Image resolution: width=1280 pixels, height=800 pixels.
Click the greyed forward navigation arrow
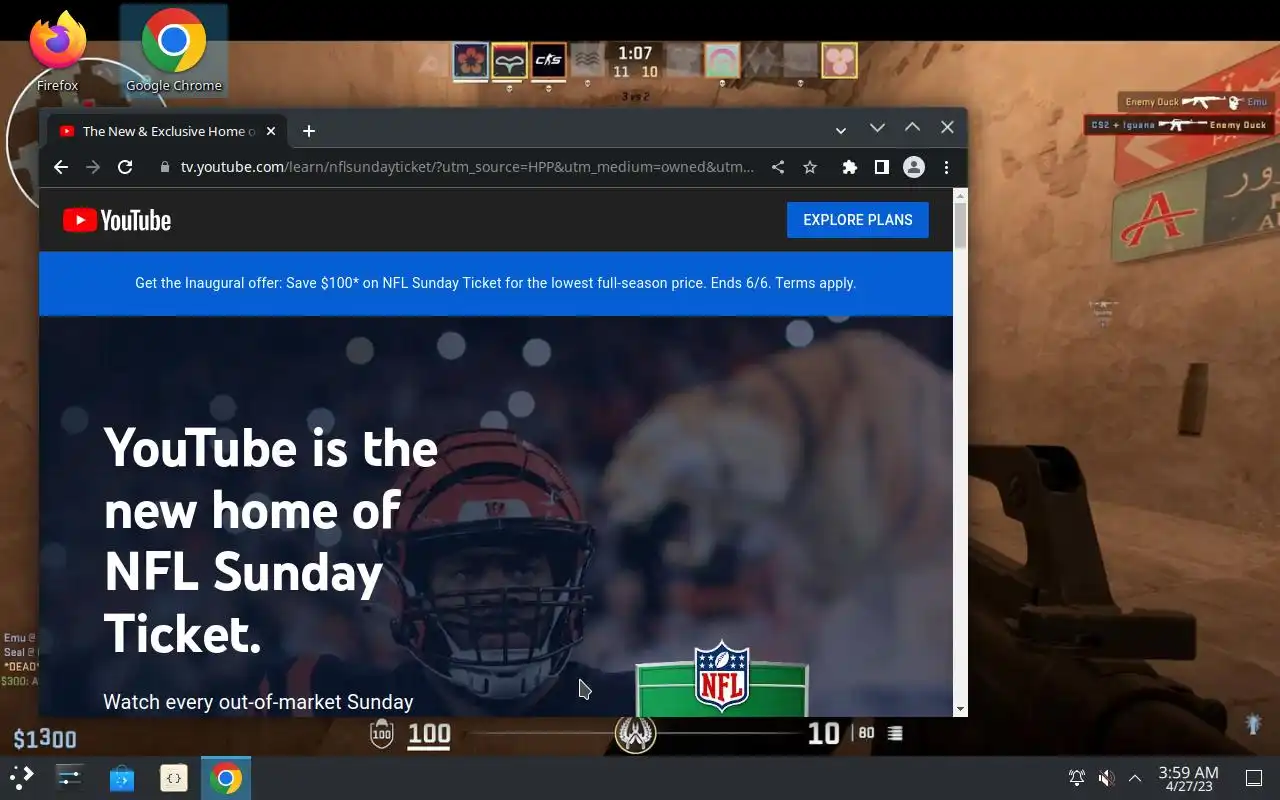[x=93, y=167]
